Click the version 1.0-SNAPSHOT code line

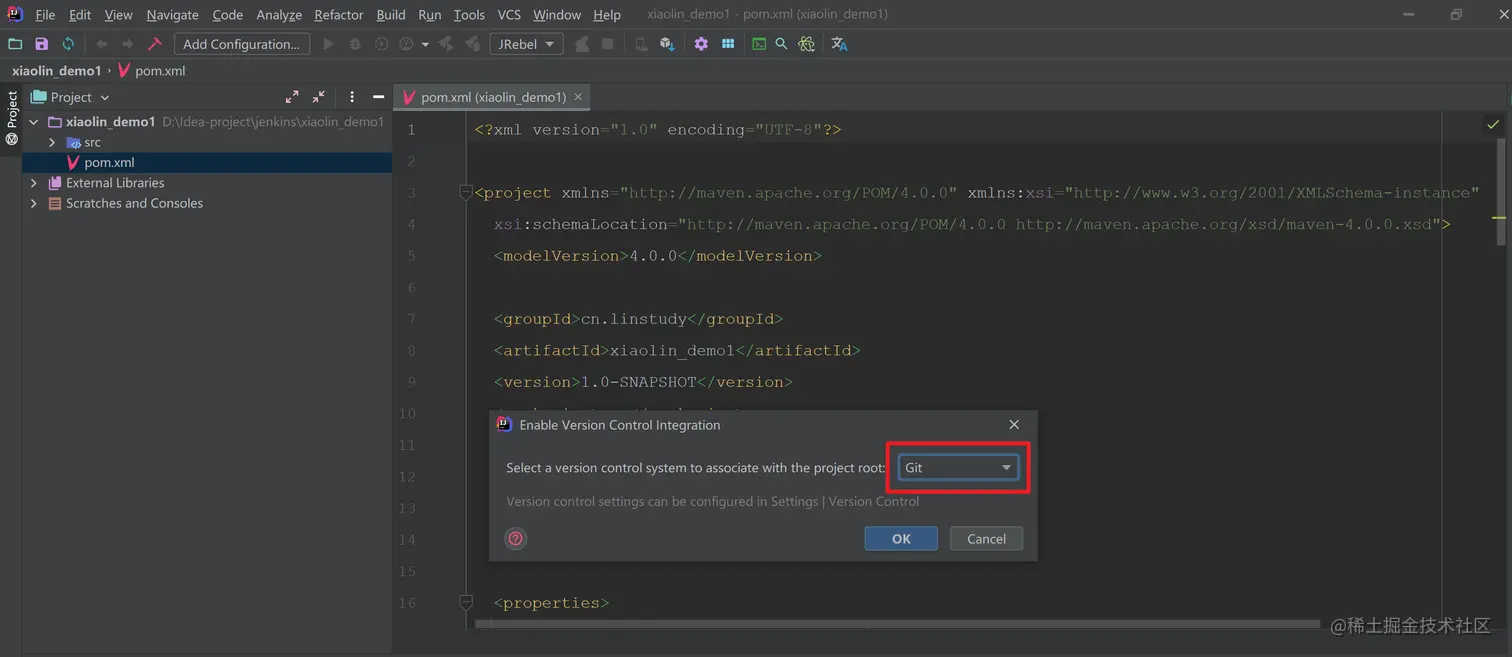tap(642, 382)
